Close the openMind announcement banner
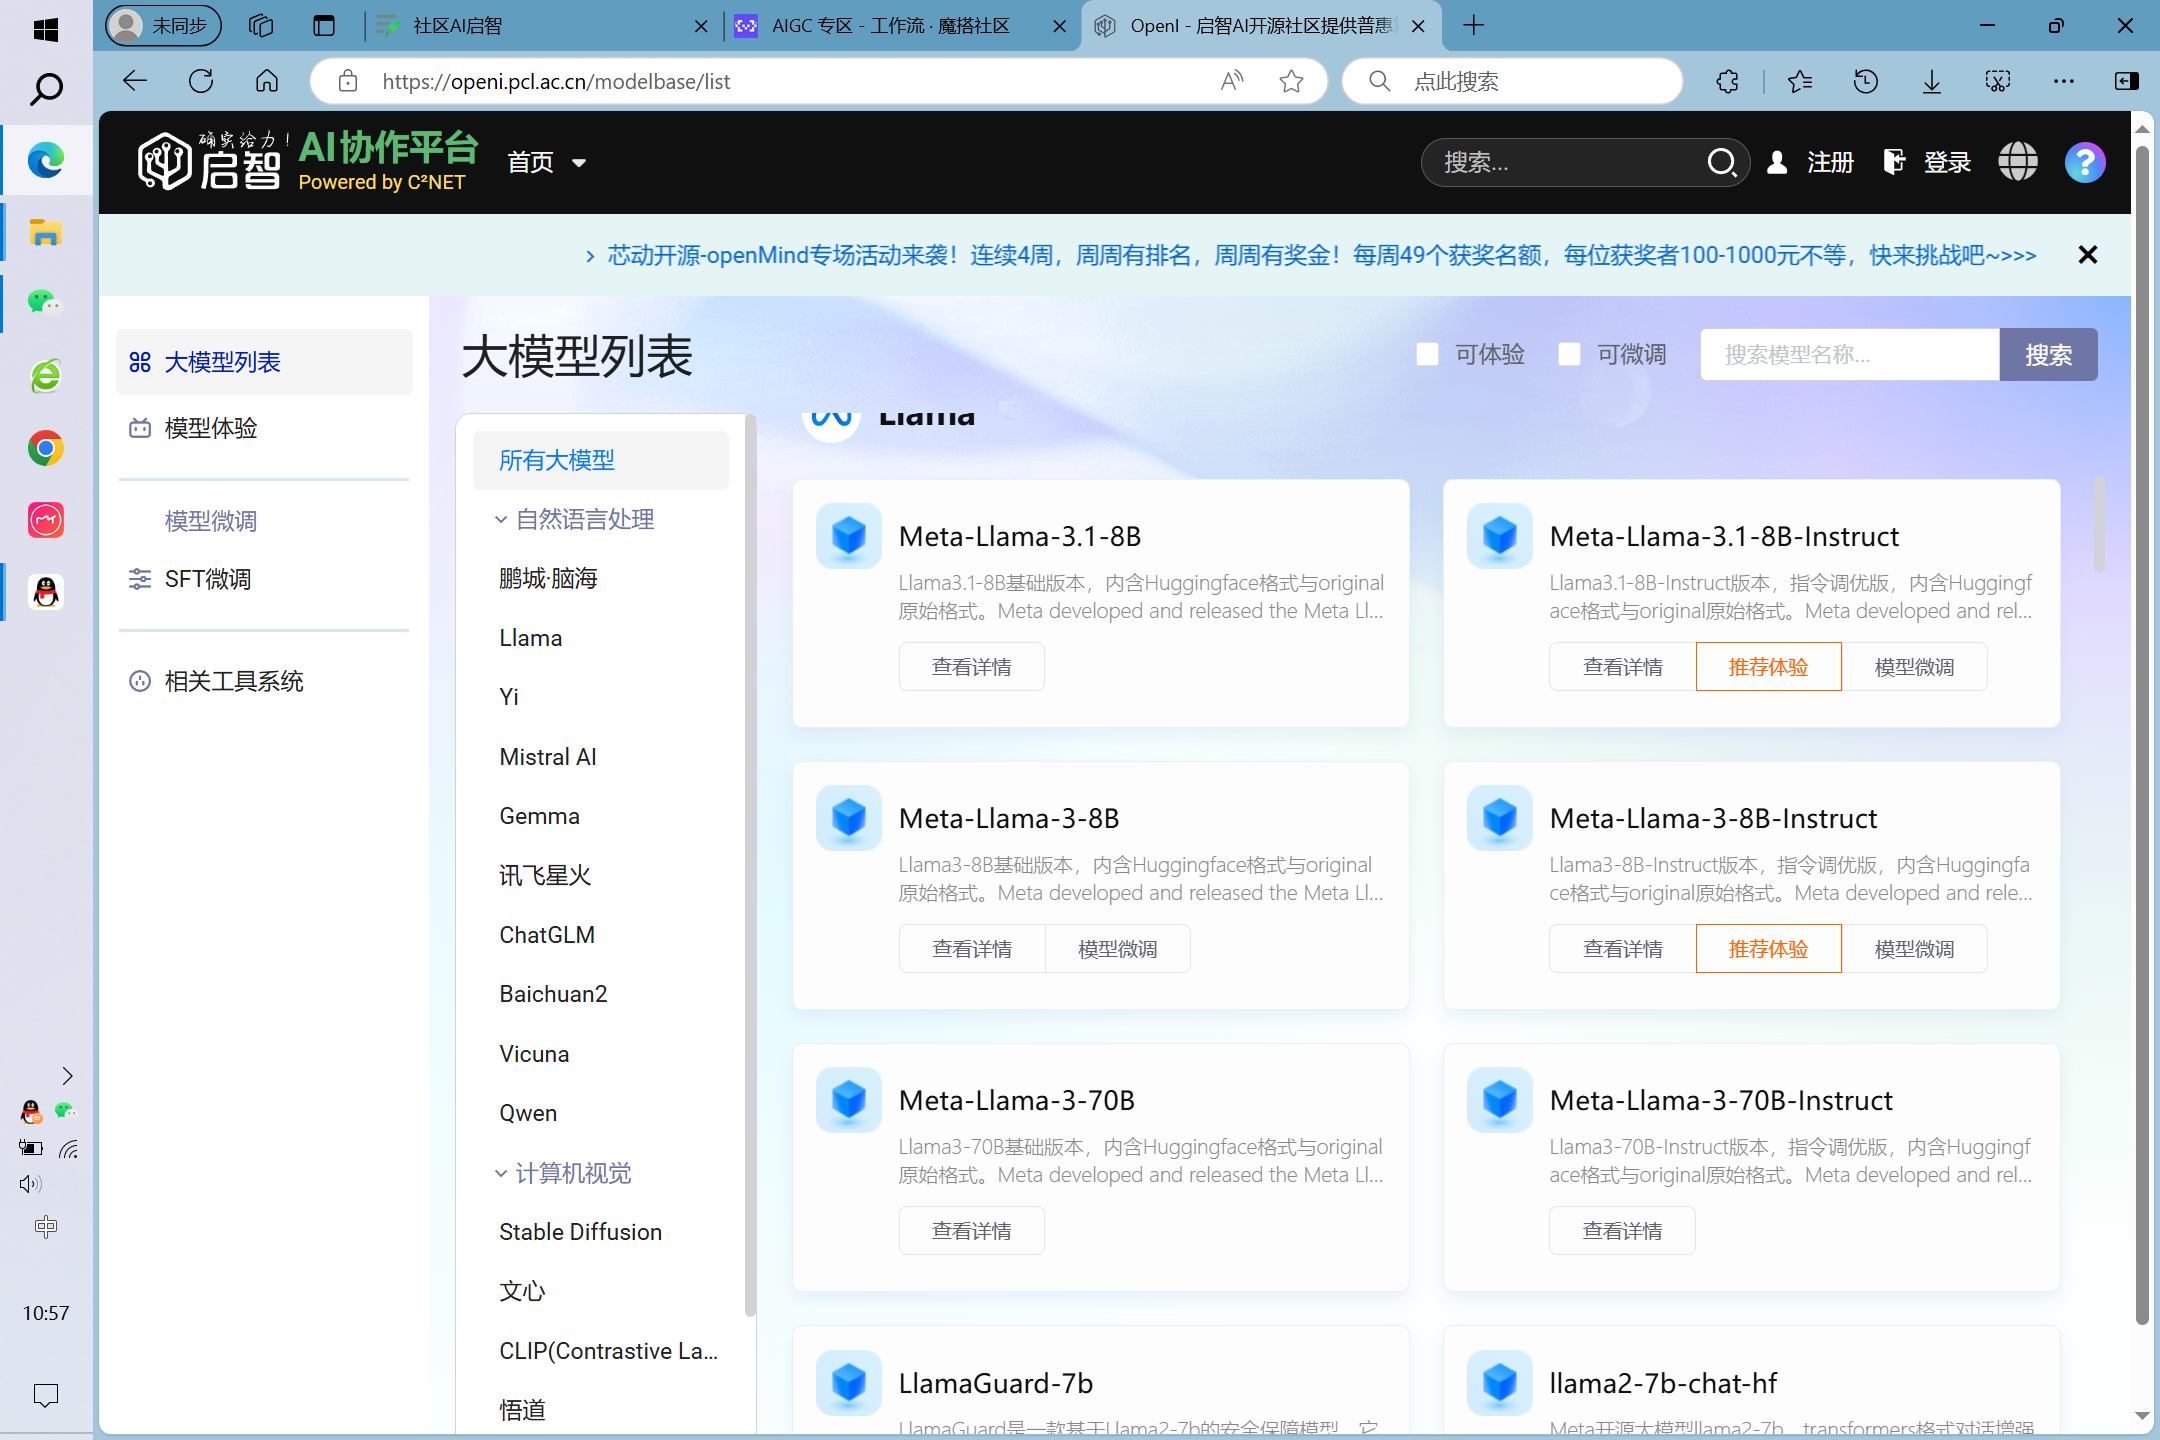2160x1440 pixels. coord(2087,255)
